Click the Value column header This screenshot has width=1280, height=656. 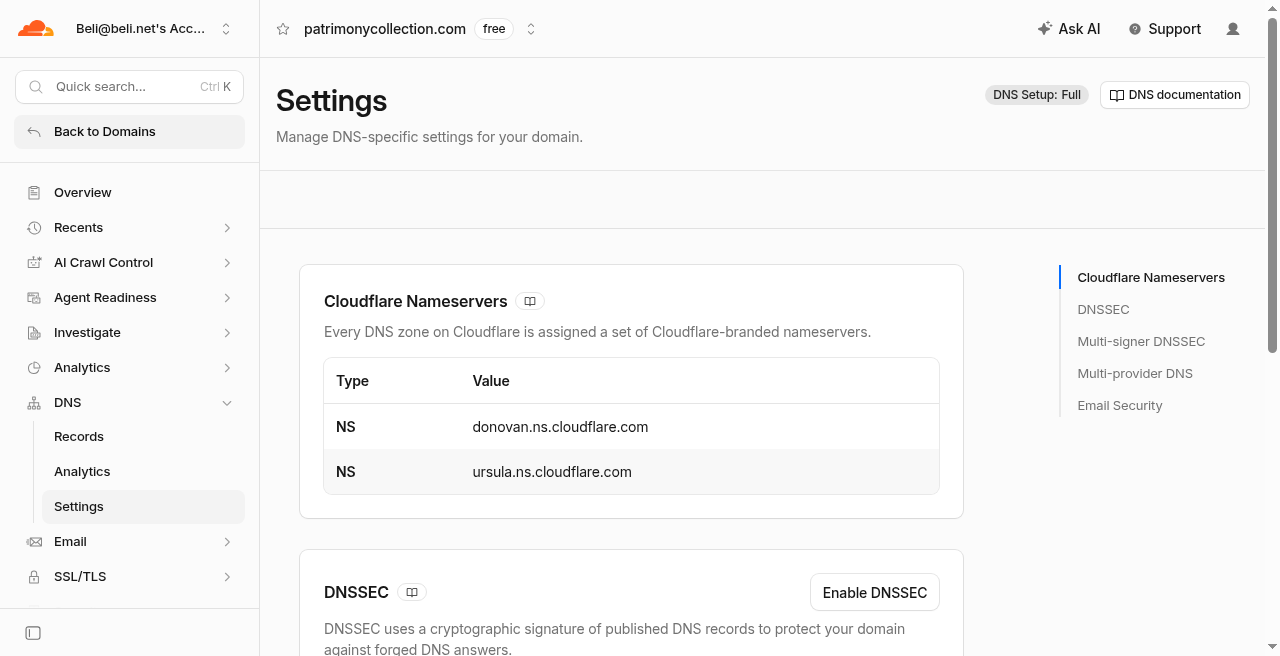491,381
